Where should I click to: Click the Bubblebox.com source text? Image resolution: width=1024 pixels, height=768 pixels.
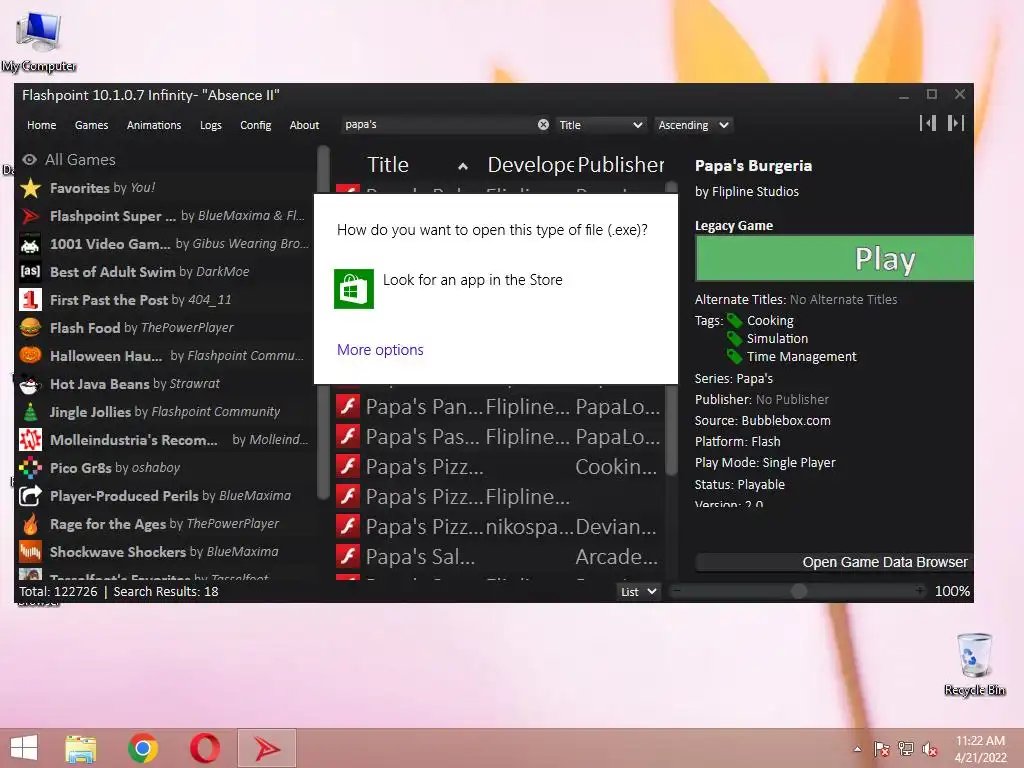tap(786, 421)
